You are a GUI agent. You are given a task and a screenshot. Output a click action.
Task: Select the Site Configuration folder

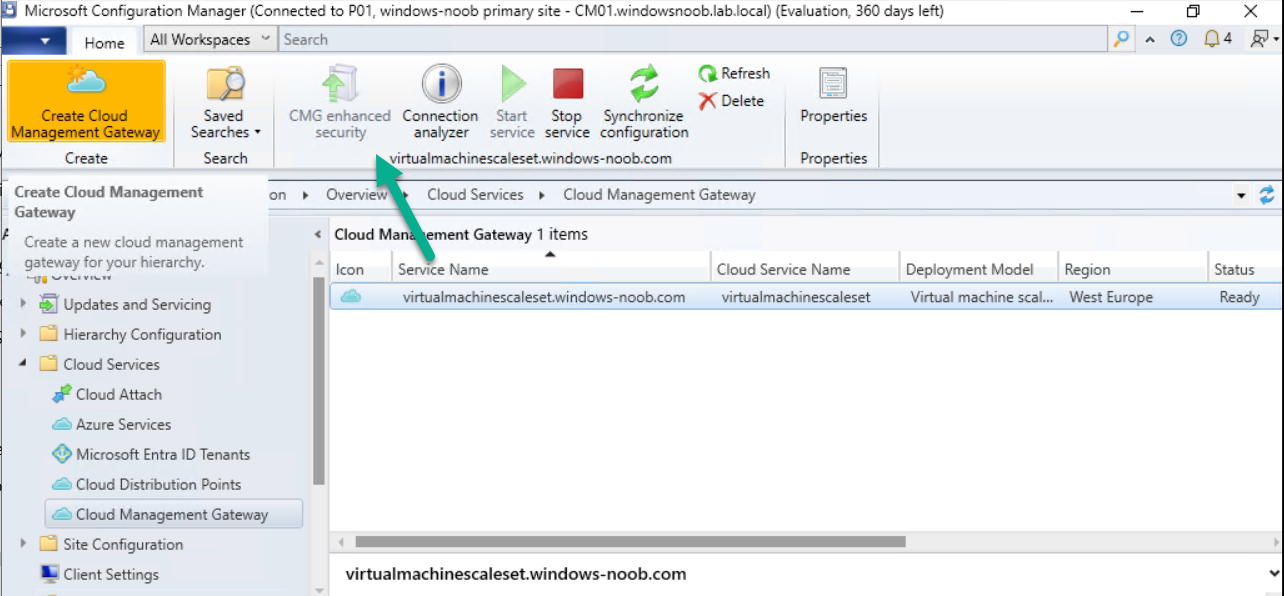coord(123,545)
